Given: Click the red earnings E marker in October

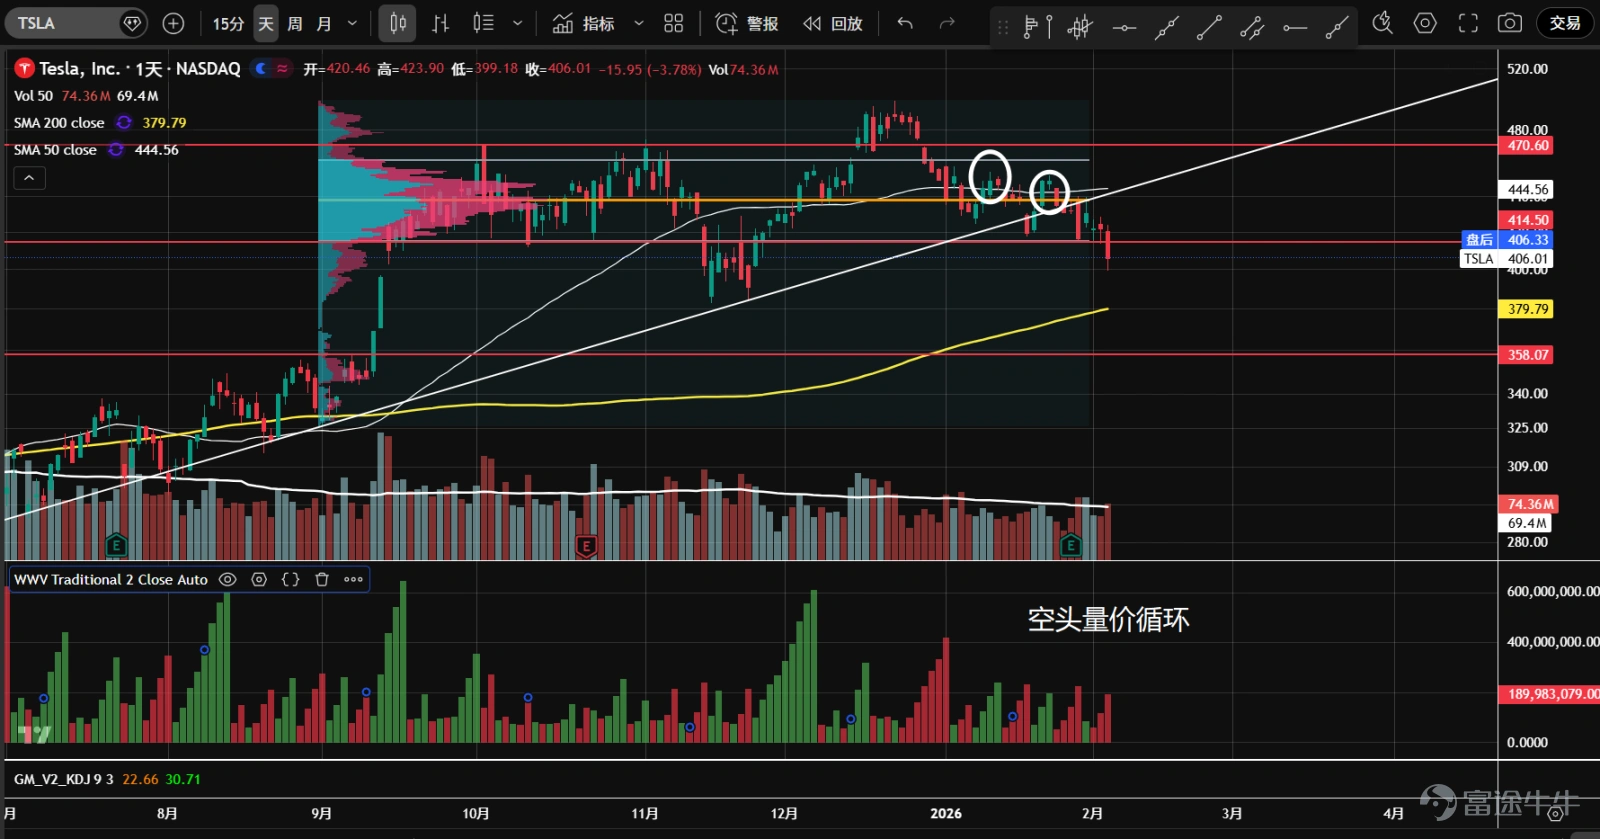Looking at the screenshot, I should tap(587, 545).
